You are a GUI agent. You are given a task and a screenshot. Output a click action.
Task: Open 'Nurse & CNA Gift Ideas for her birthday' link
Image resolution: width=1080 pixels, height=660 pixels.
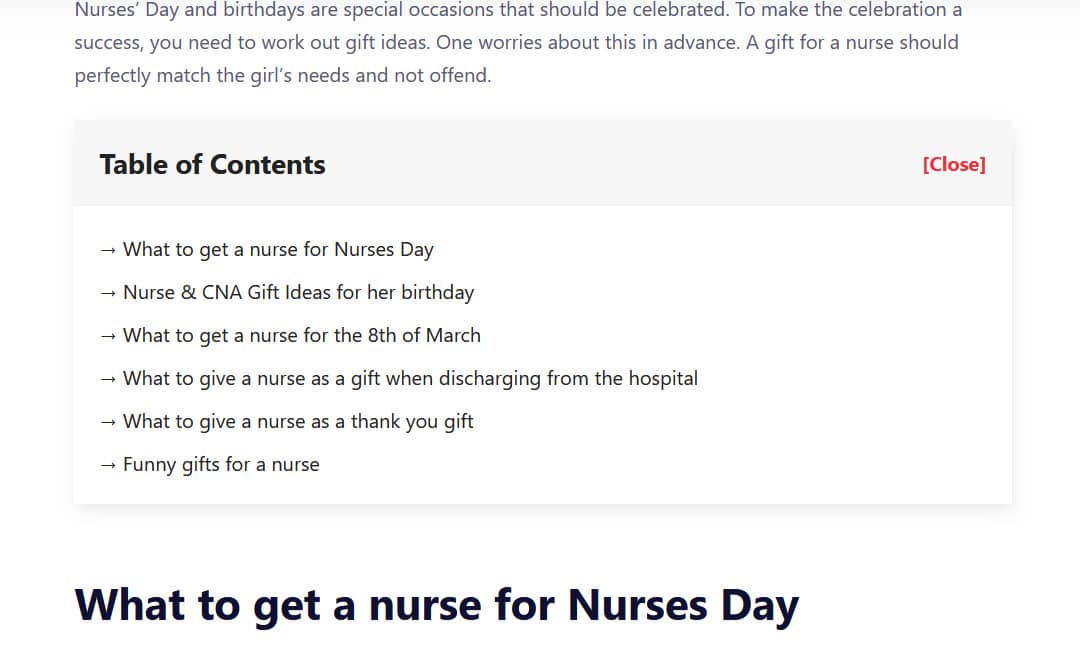(298, 293)
